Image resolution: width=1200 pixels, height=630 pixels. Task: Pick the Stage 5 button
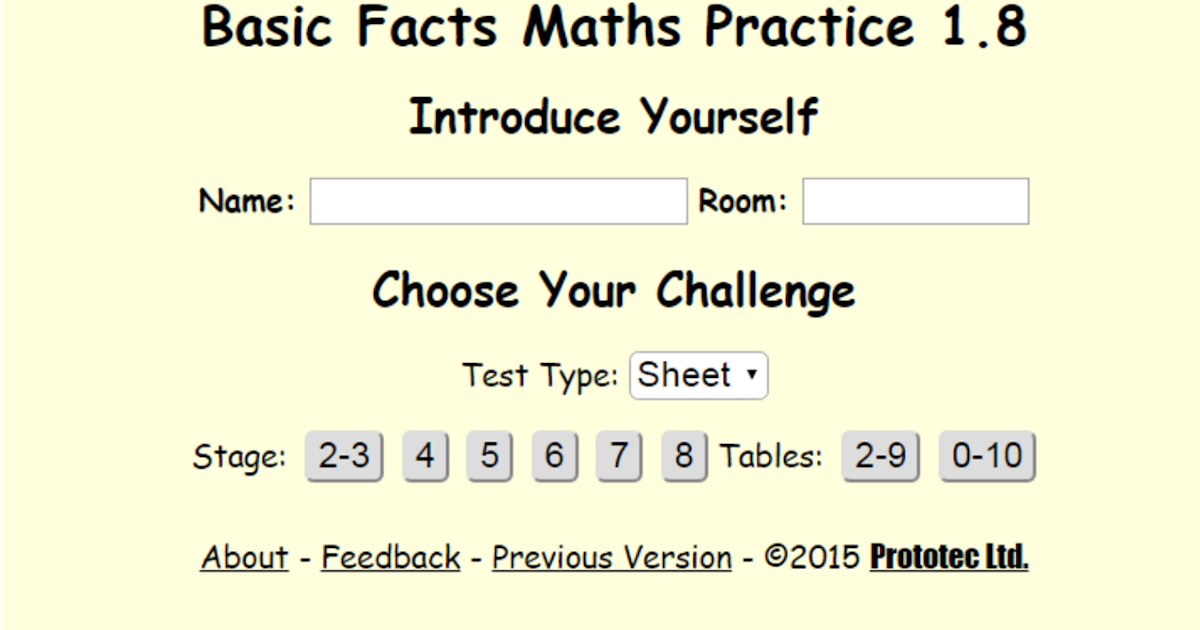[489, 457]
